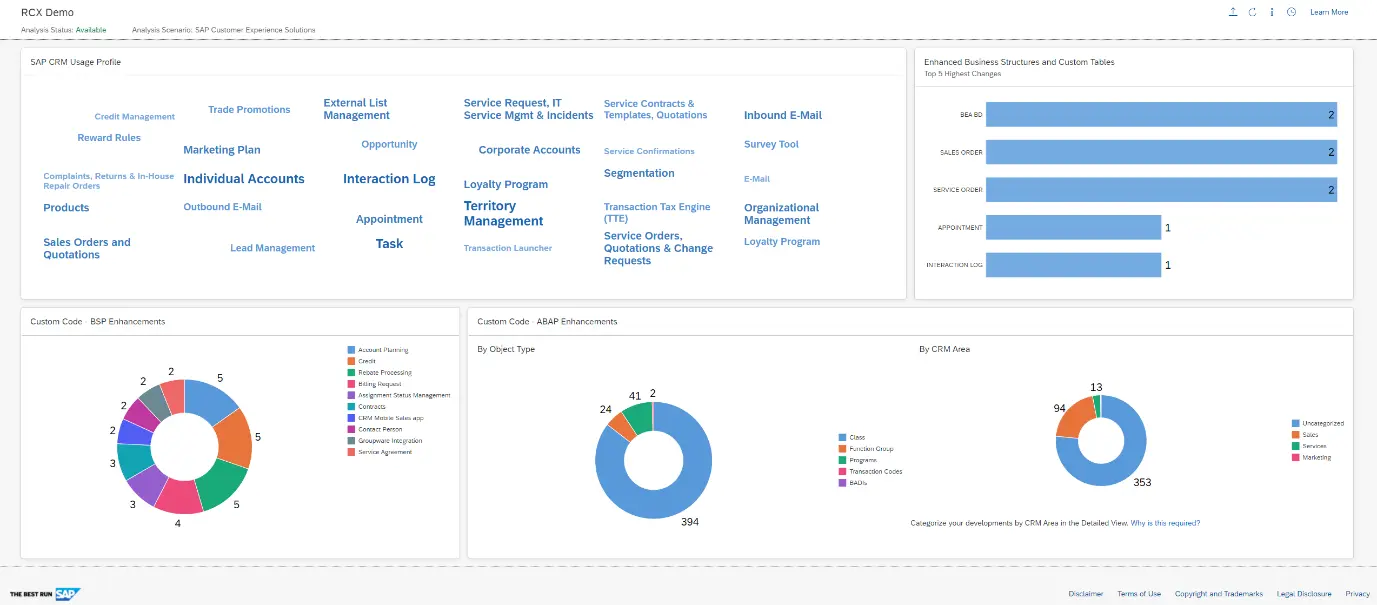
Task: Click the INTERACTION LOG bar in the chart
Action: pos(1073,265)
